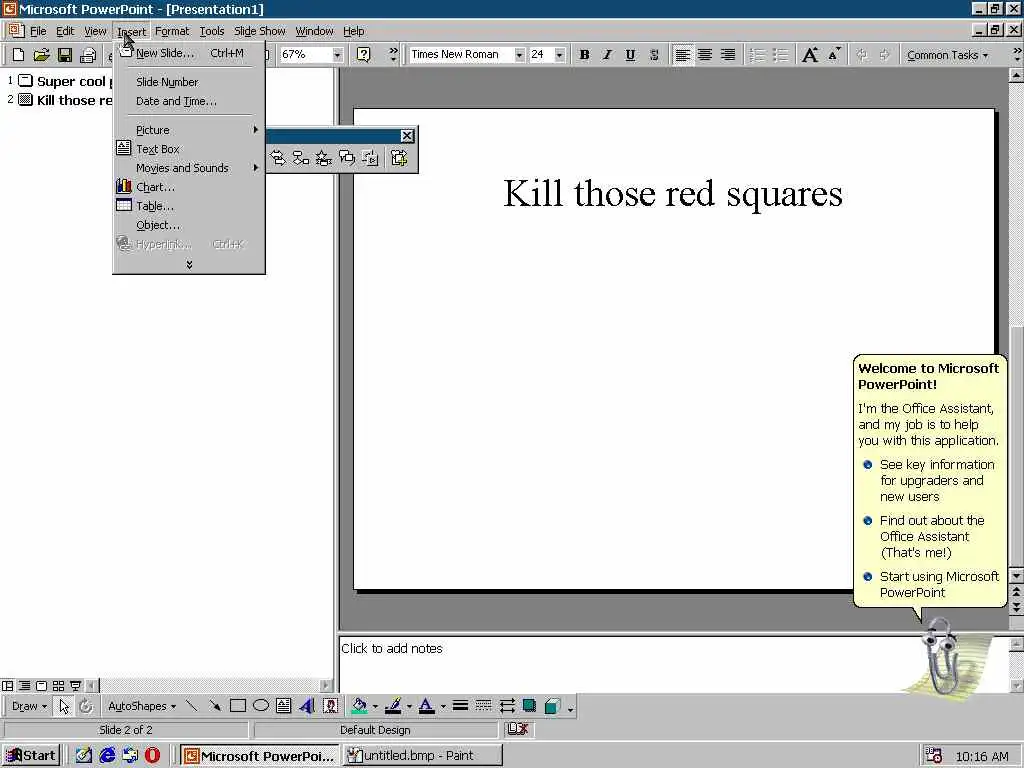Open the Format menu

tap(172, 31)
